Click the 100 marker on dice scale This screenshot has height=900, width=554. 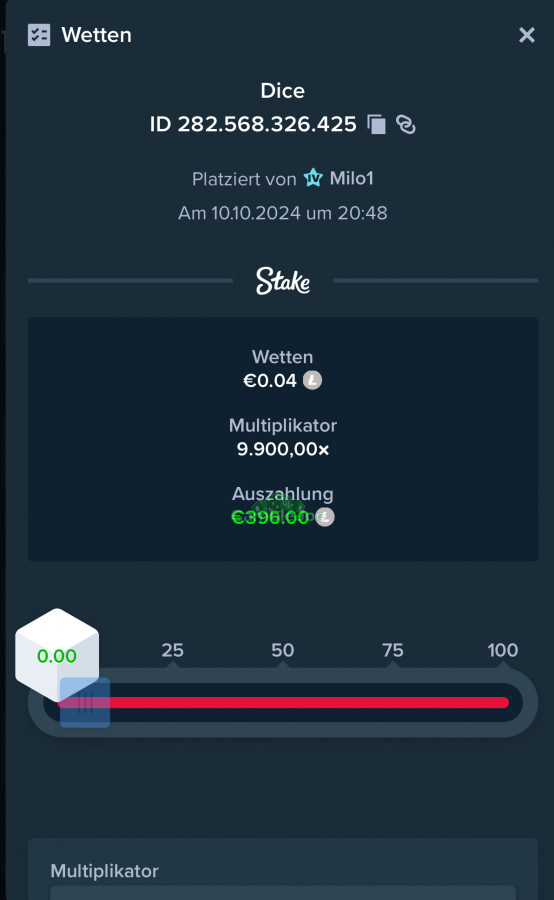[503, 650]
